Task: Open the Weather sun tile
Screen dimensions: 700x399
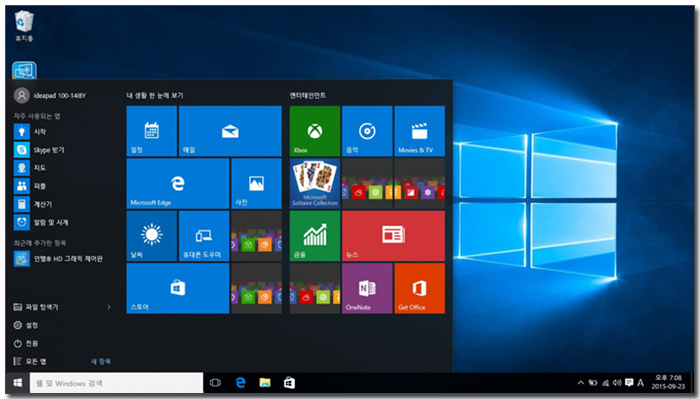Action: pyautogui.click(x=152, y=236)
